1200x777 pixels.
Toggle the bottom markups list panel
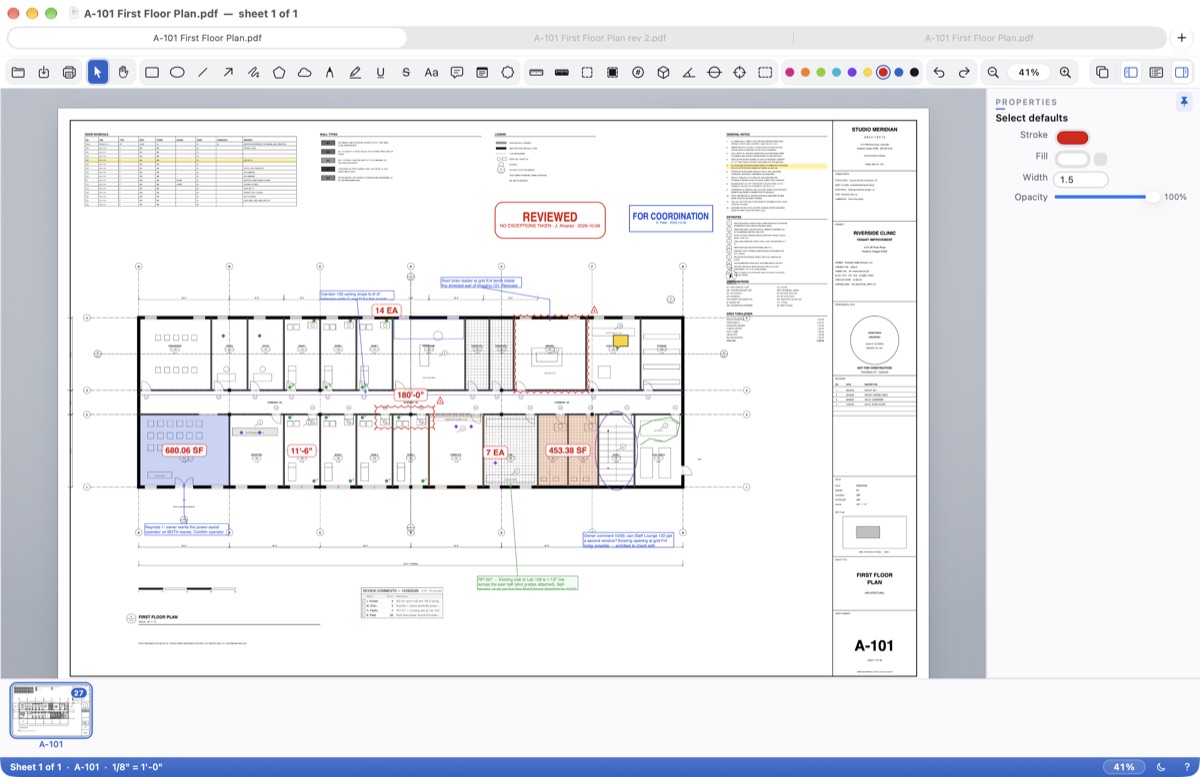coord(1156,72)
